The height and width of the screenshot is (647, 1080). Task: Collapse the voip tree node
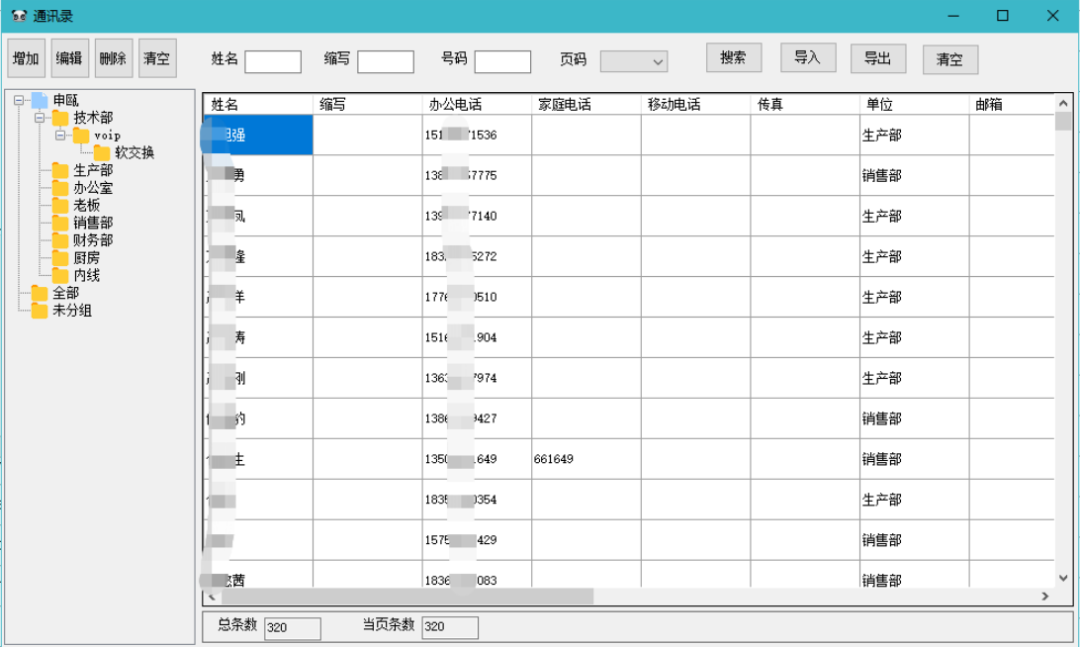click(60, 135)
